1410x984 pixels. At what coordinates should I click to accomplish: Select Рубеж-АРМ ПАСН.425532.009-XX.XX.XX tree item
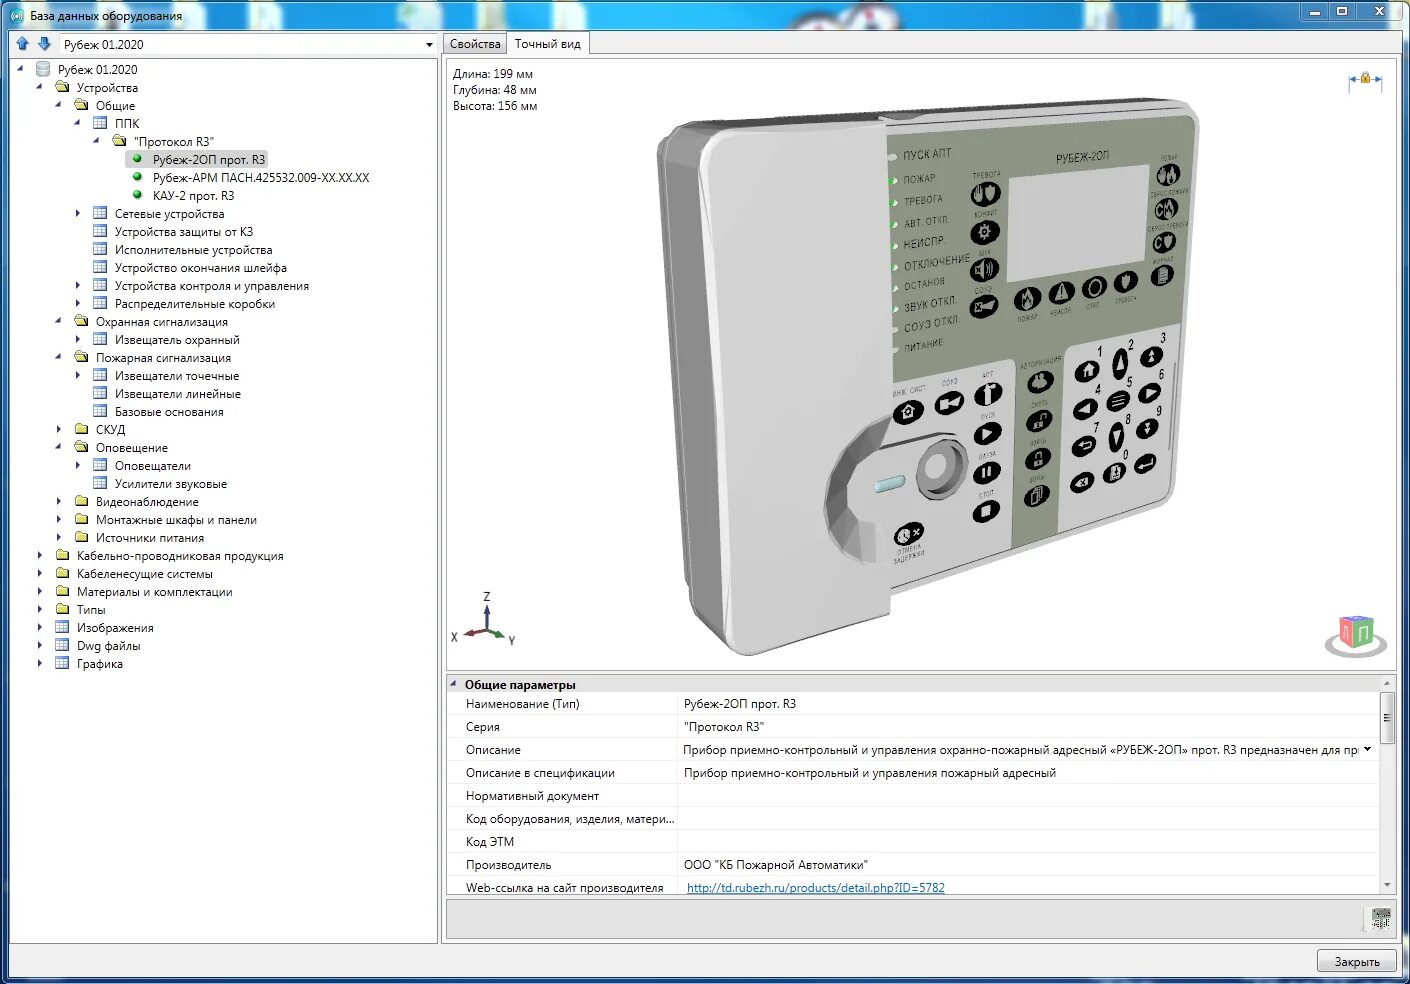(x=261, y=177)
